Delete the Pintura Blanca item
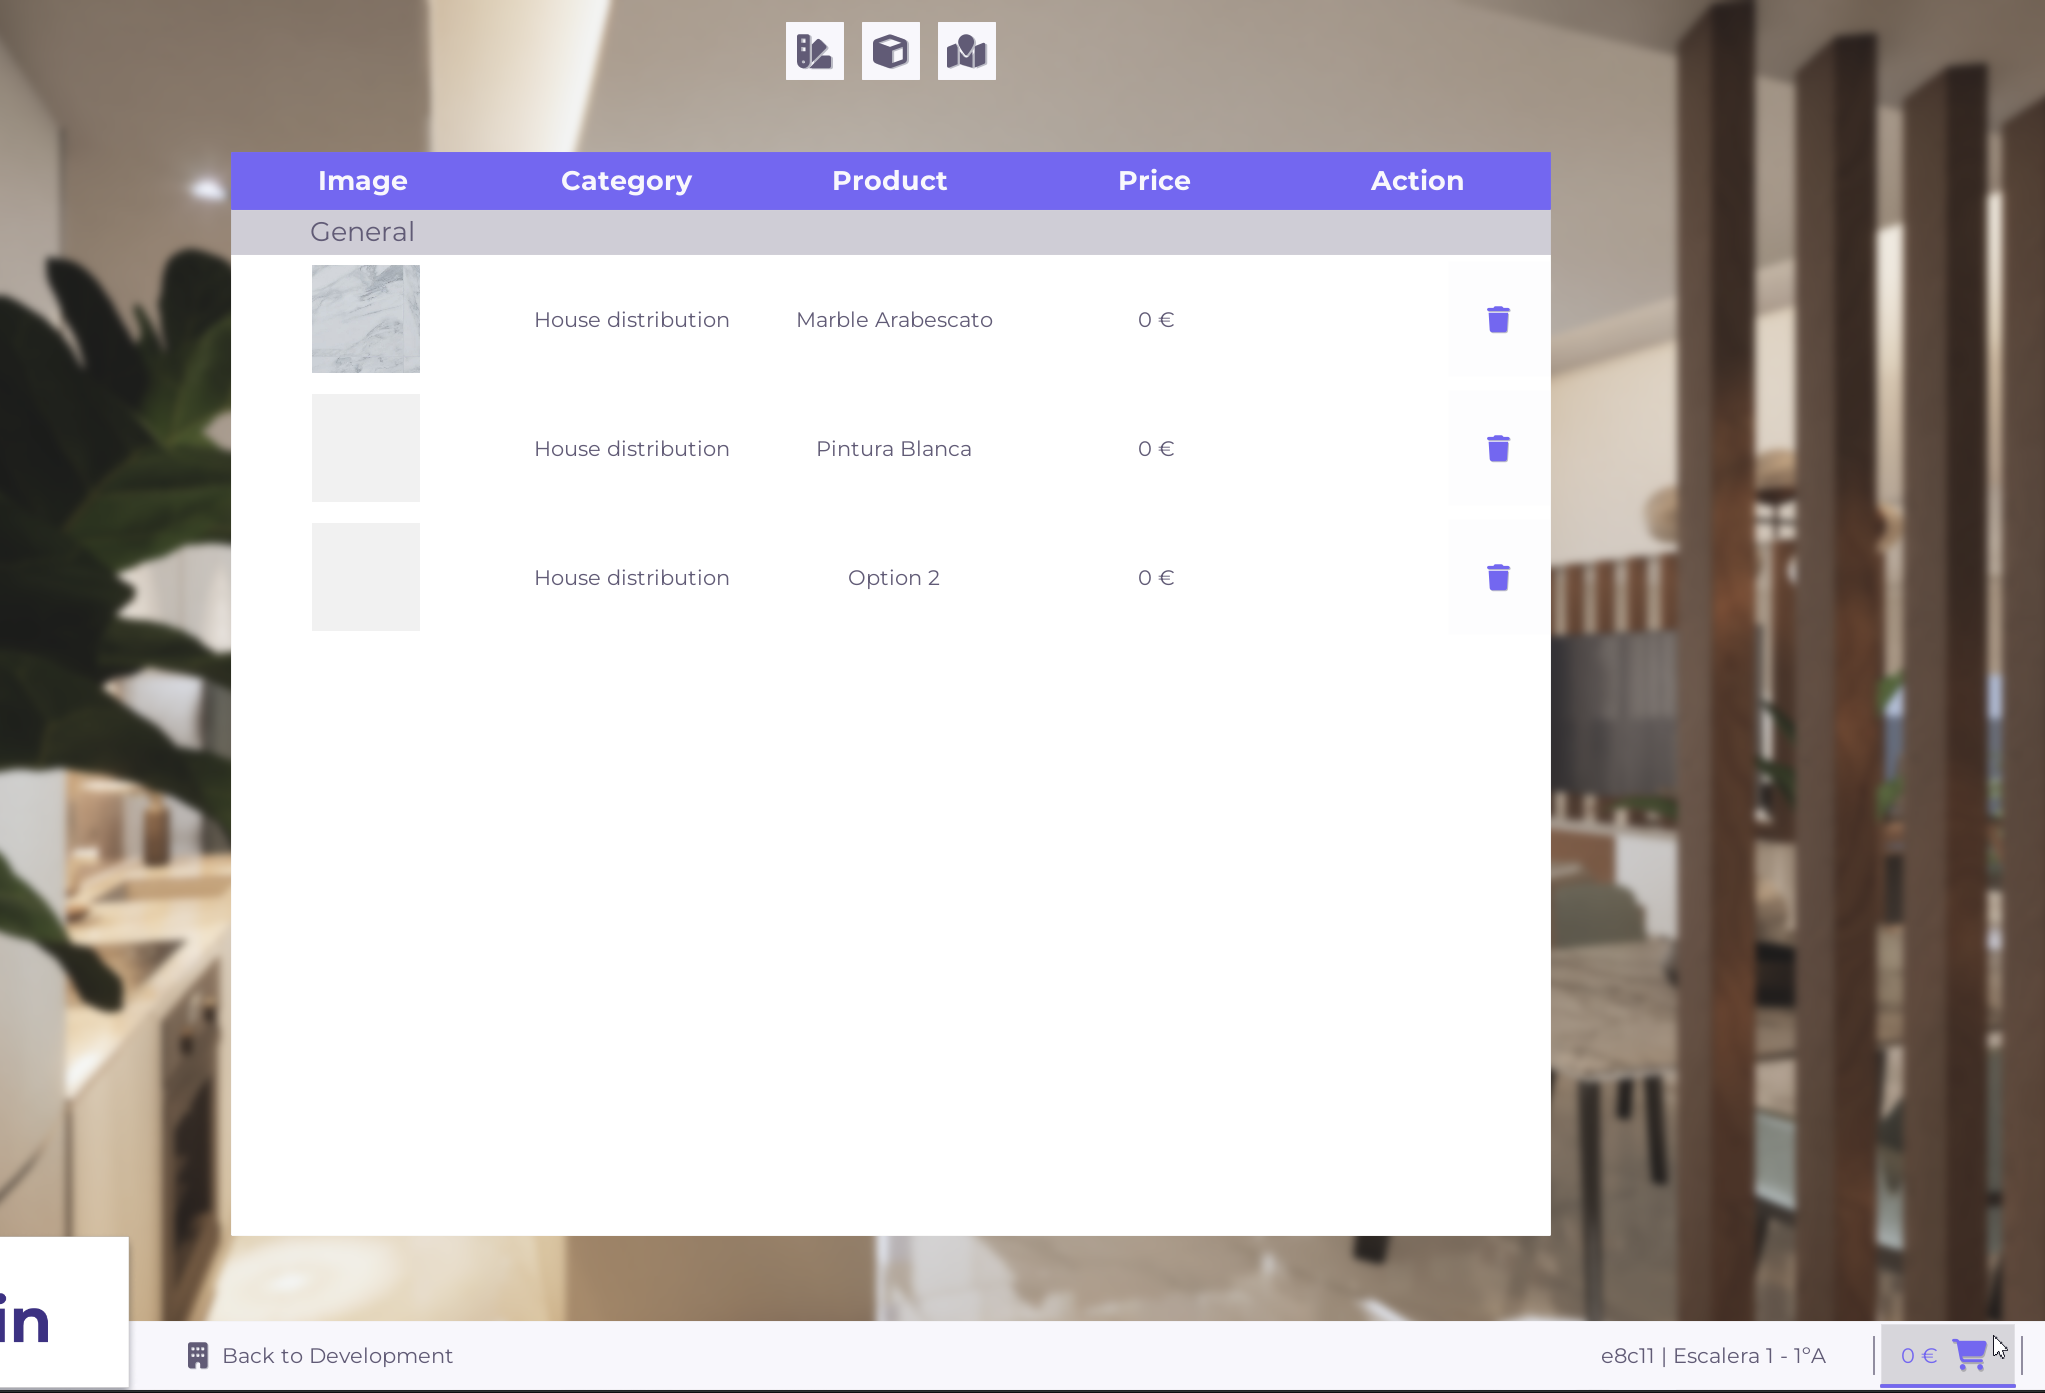The width and height of the screenshot is (2045, 1393). (1497, 449)
